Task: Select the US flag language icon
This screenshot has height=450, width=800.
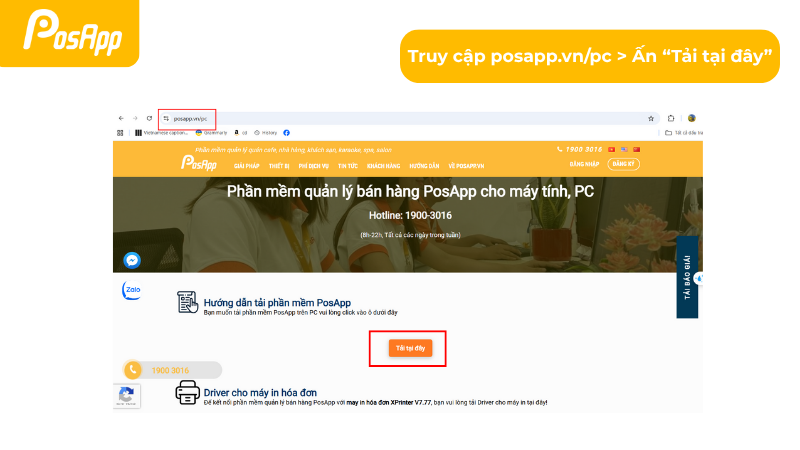Action: coord(624,149)
